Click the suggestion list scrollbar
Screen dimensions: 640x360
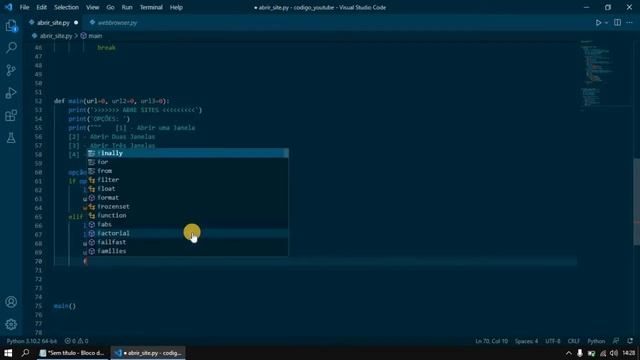[286, 153]
